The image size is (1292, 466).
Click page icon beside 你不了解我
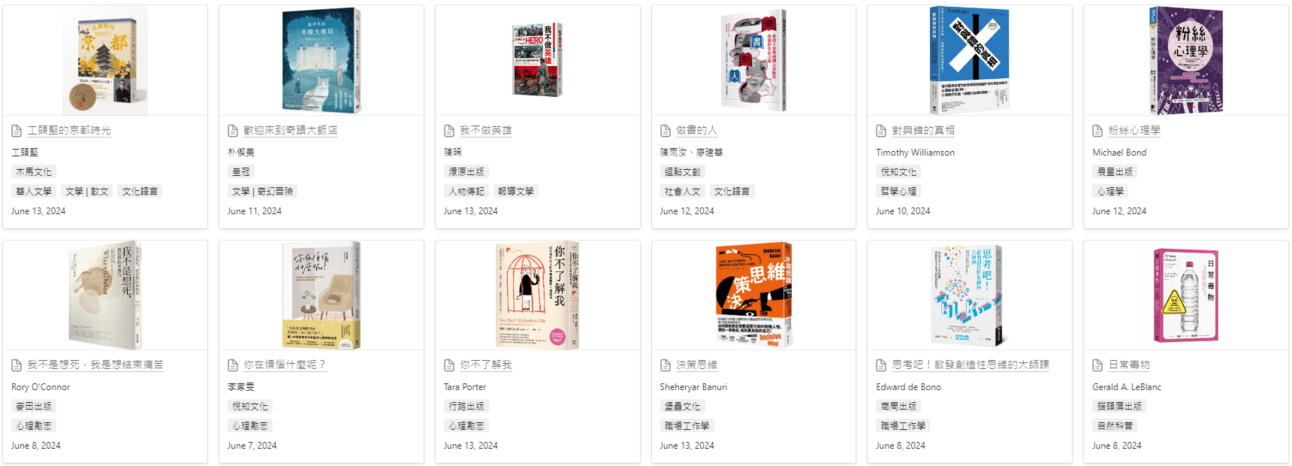tap(448, 365)
